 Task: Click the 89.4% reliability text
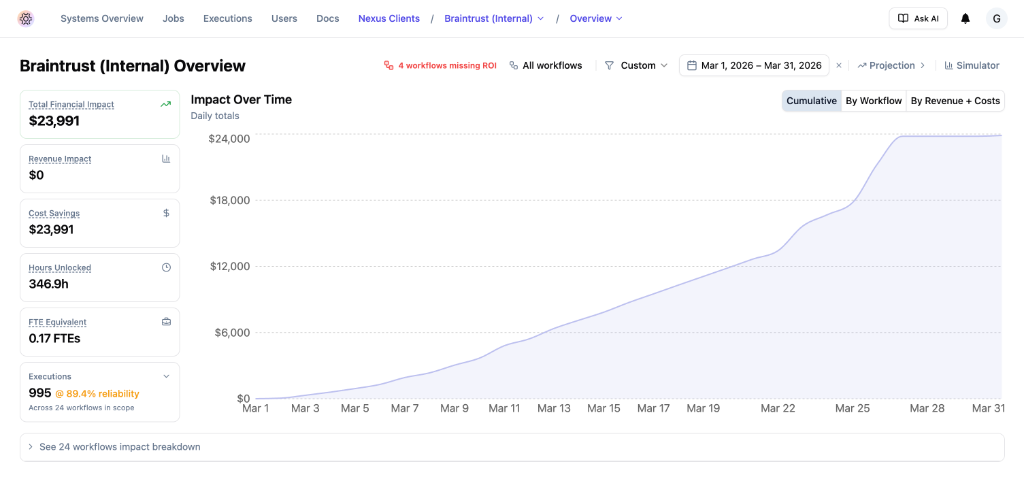click(97, 394)
